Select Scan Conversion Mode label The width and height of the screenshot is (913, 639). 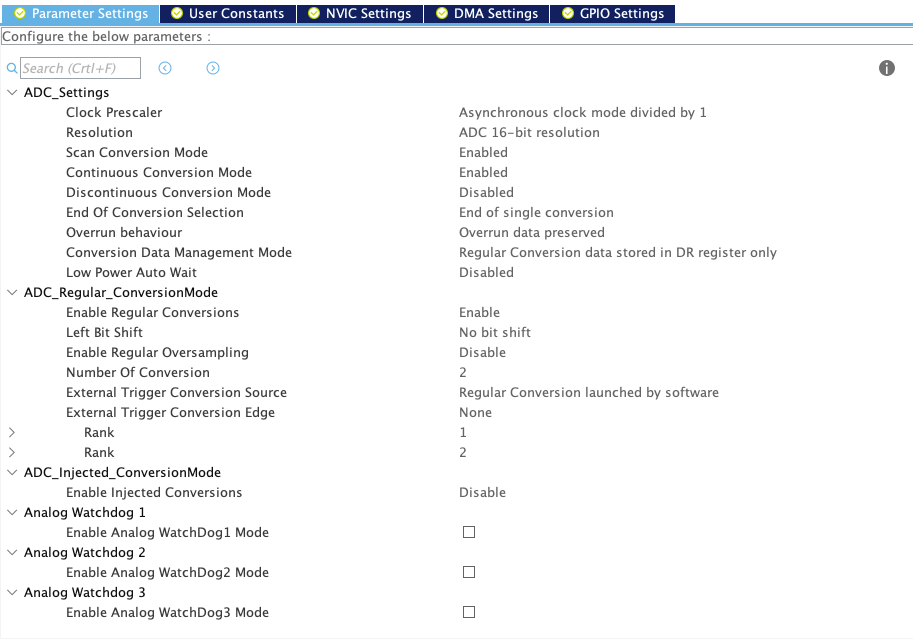[136, 153]
